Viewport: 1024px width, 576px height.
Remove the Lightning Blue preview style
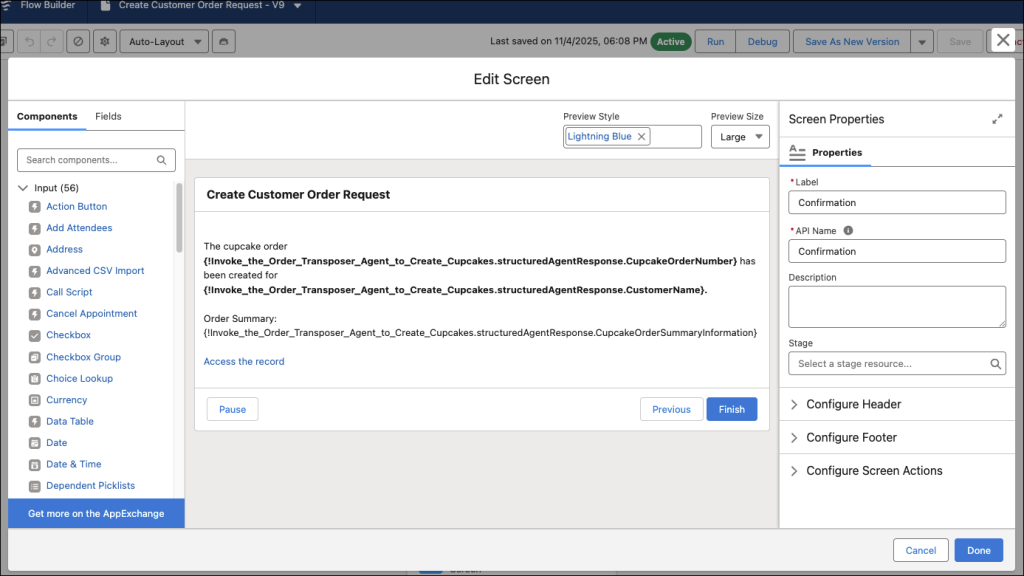click(x=642, y=137)
